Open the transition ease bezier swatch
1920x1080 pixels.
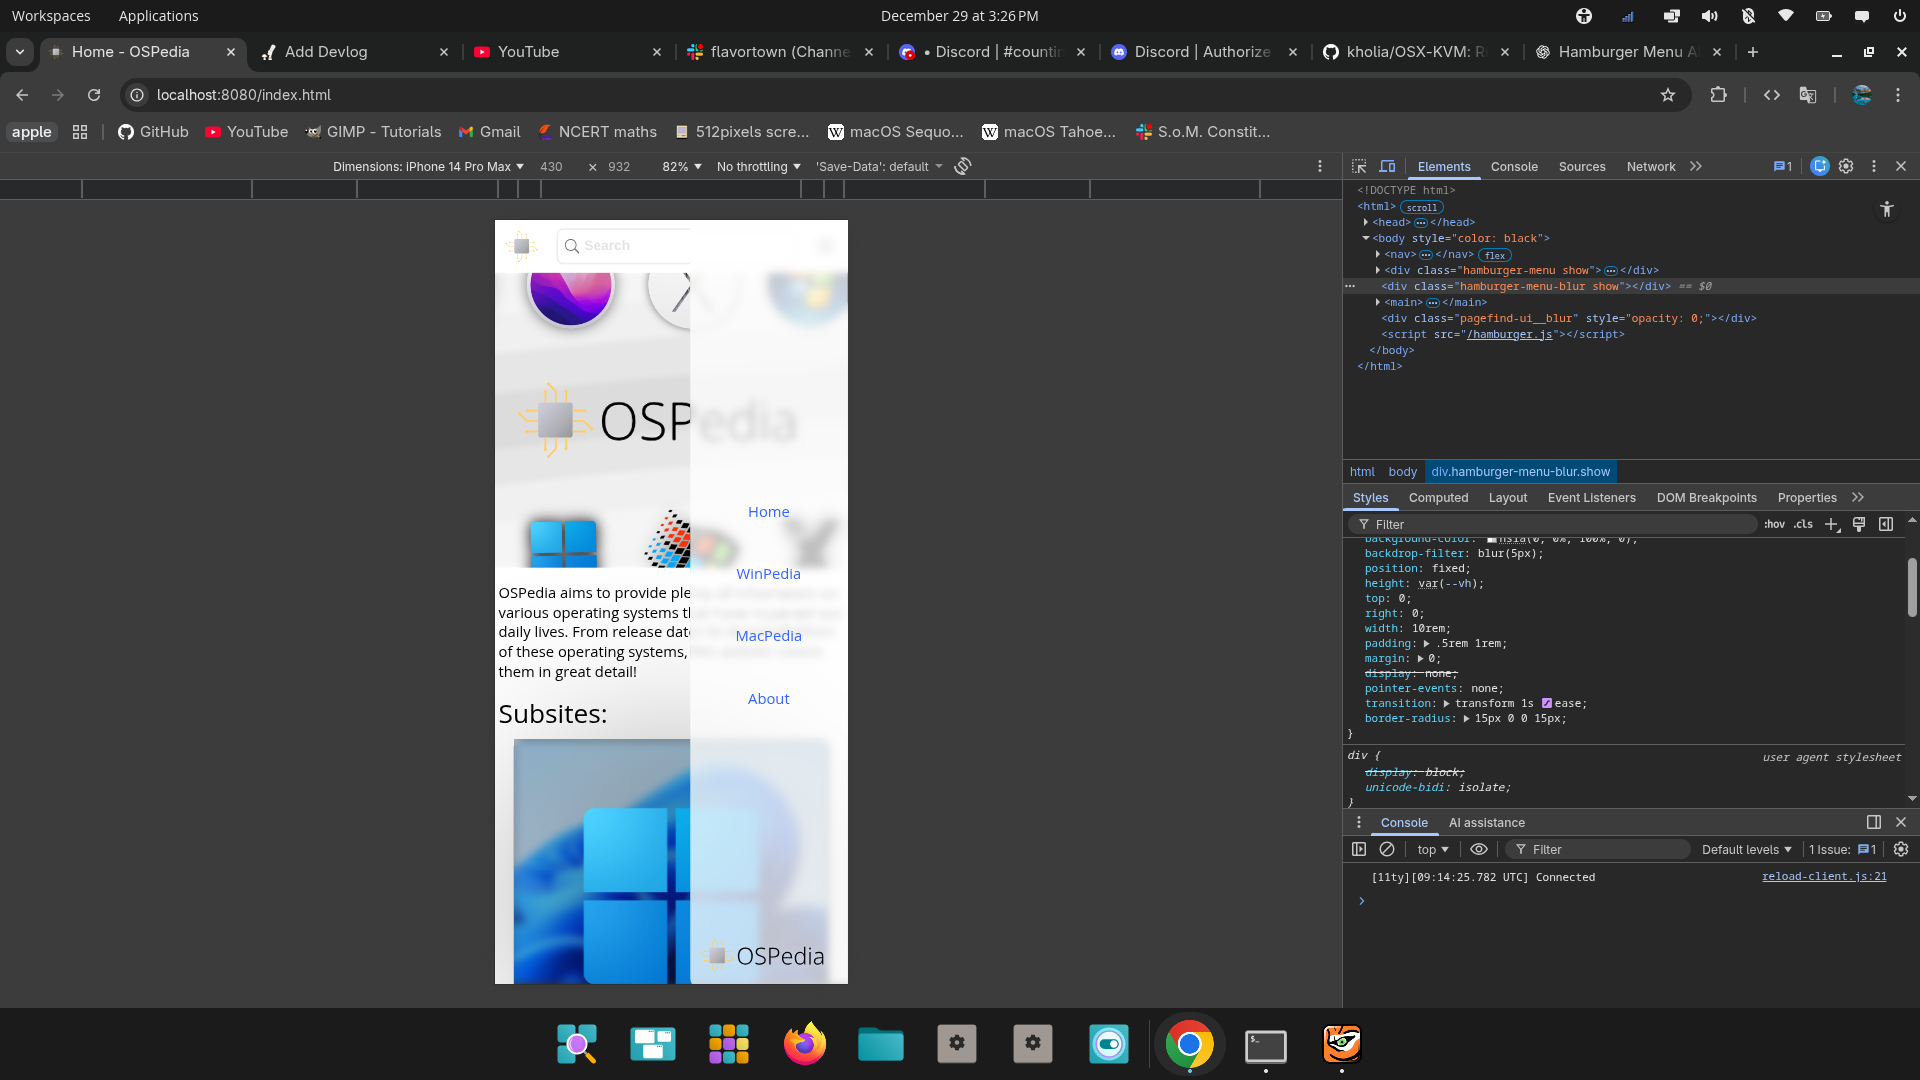1547,704
